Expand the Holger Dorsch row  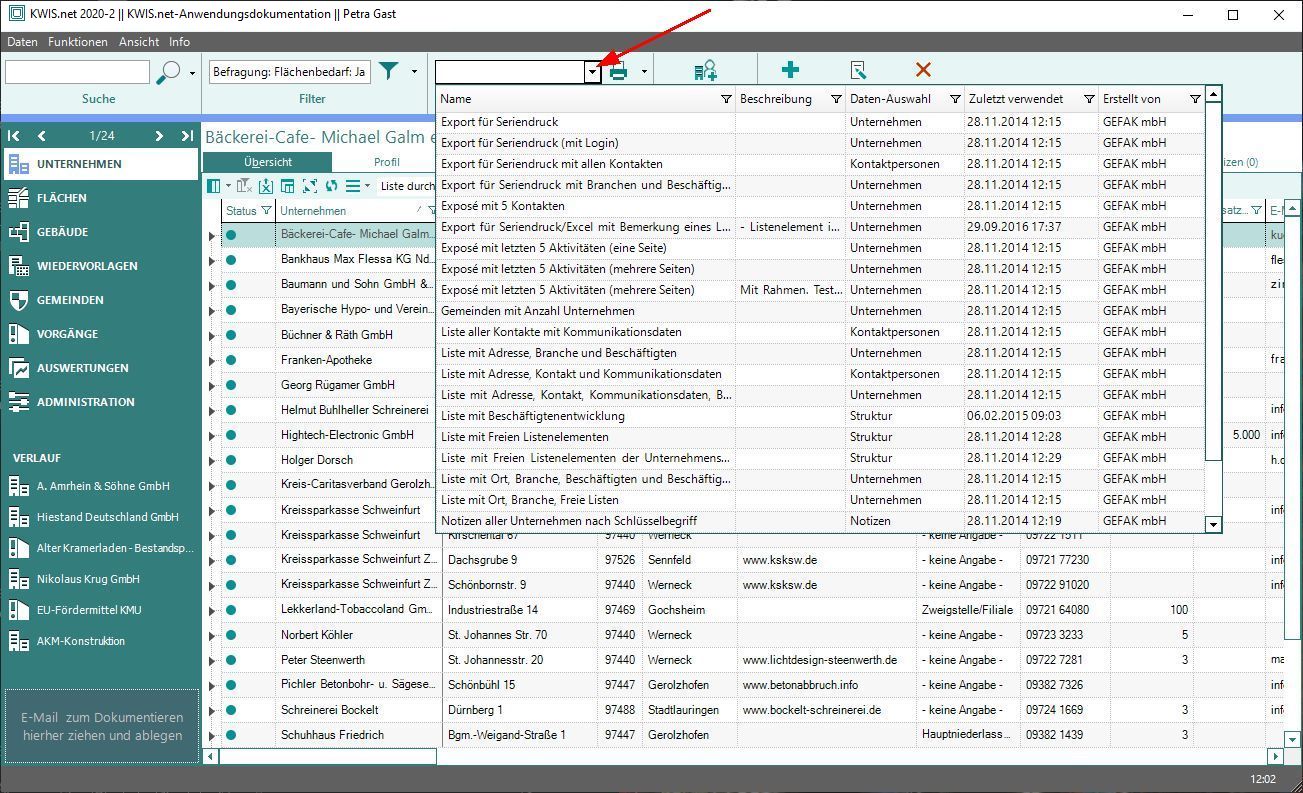point(211,461)
